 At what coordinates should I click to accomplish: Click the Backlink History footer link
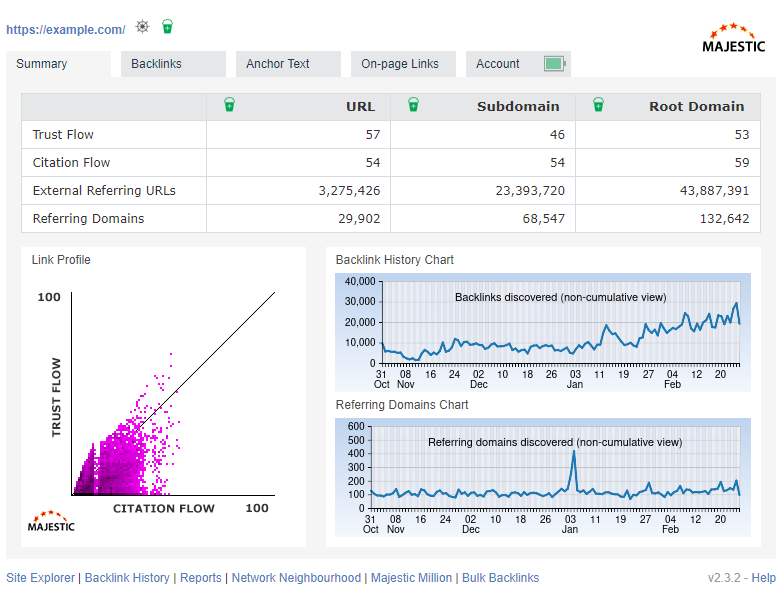127,578
